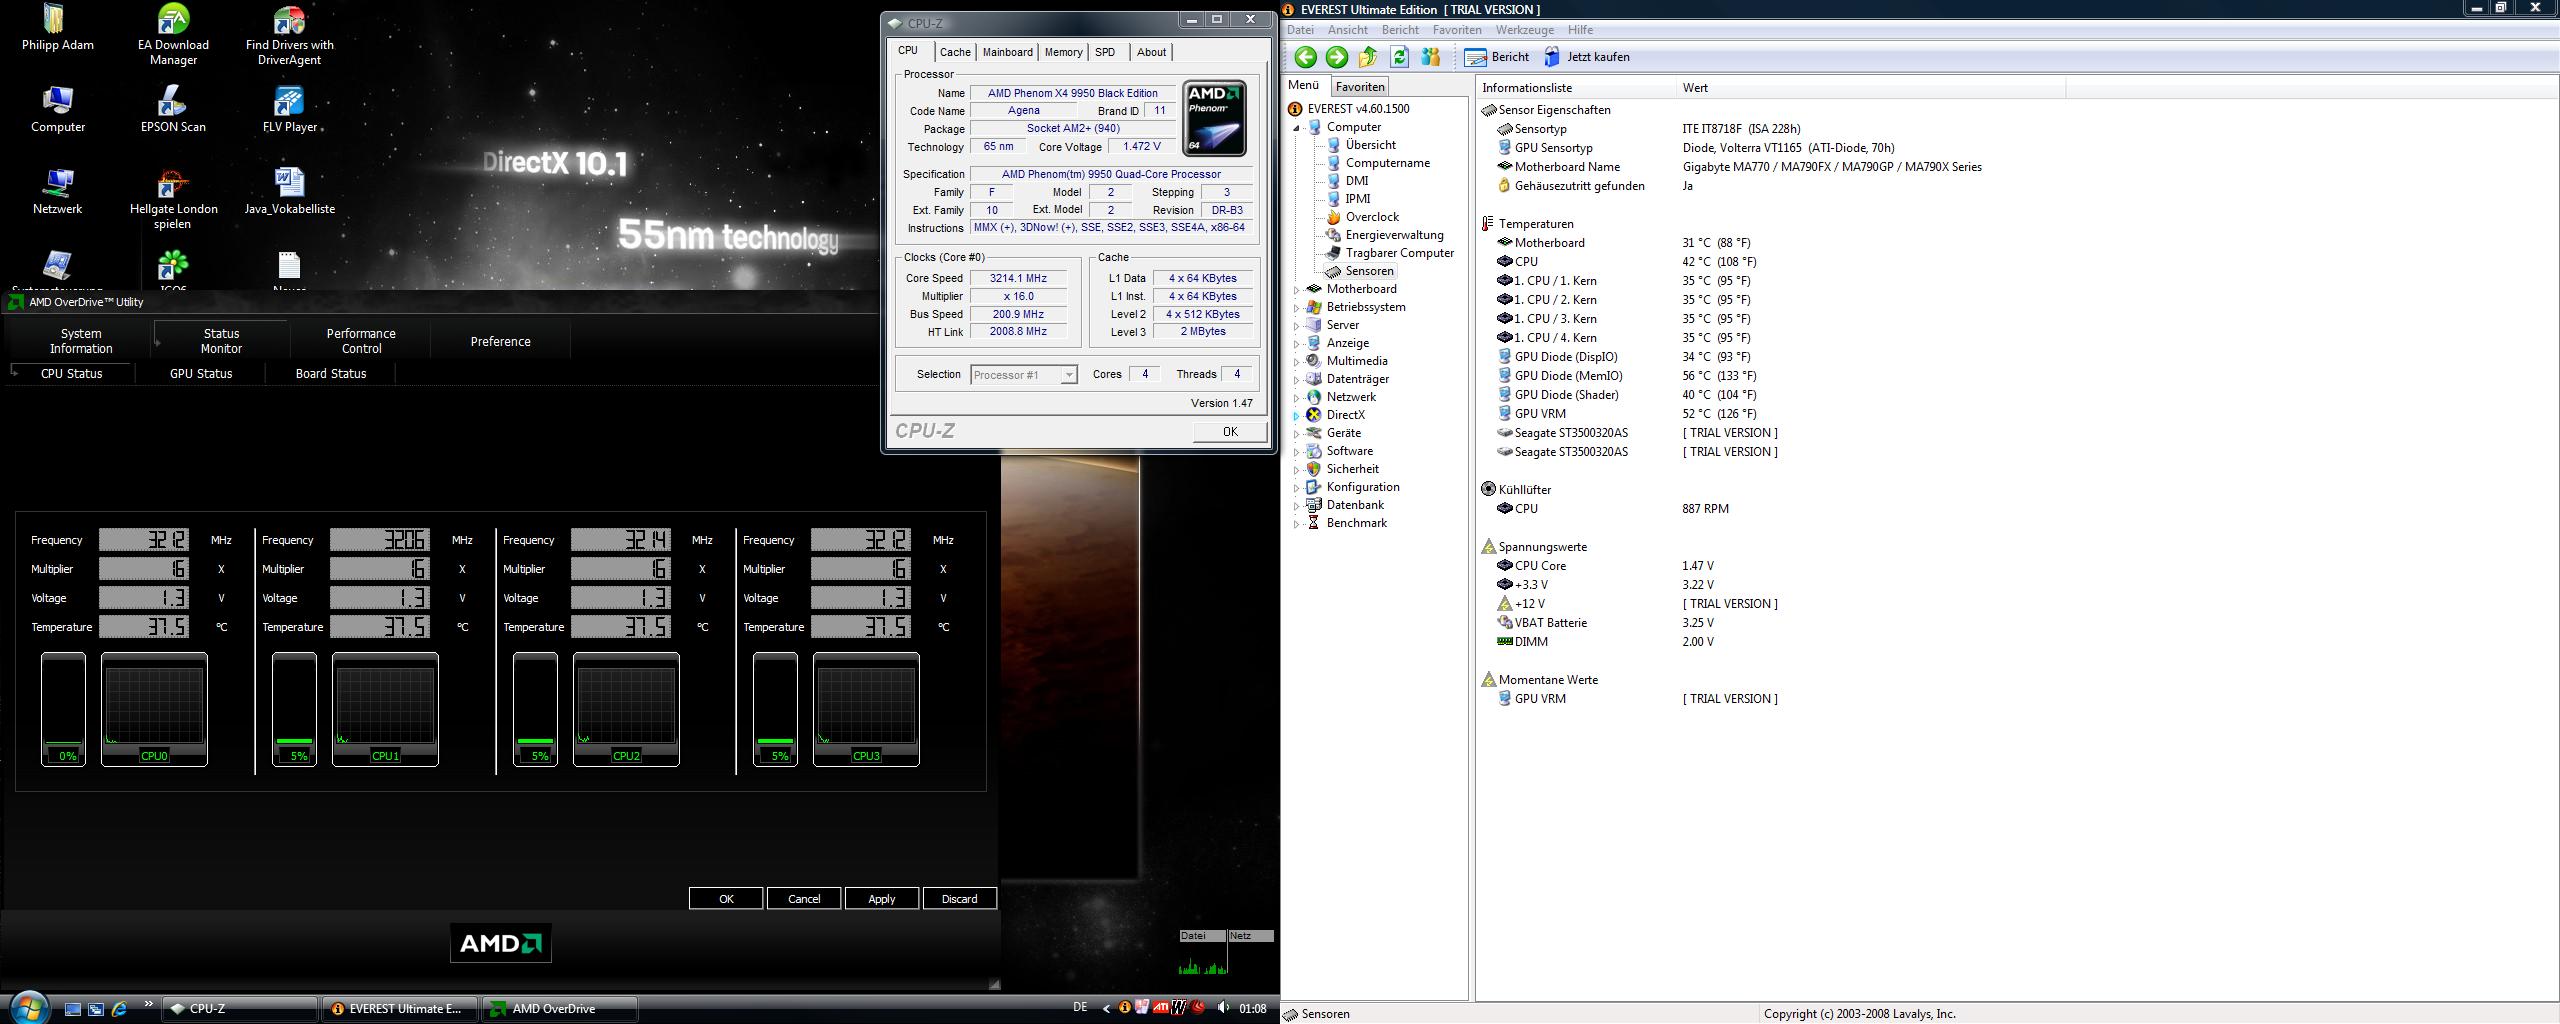Viewport: 2560px width, 1024px height.
Task: Collapse the Computer node in EVEREST tree
Action: (x=1296, y=128)
